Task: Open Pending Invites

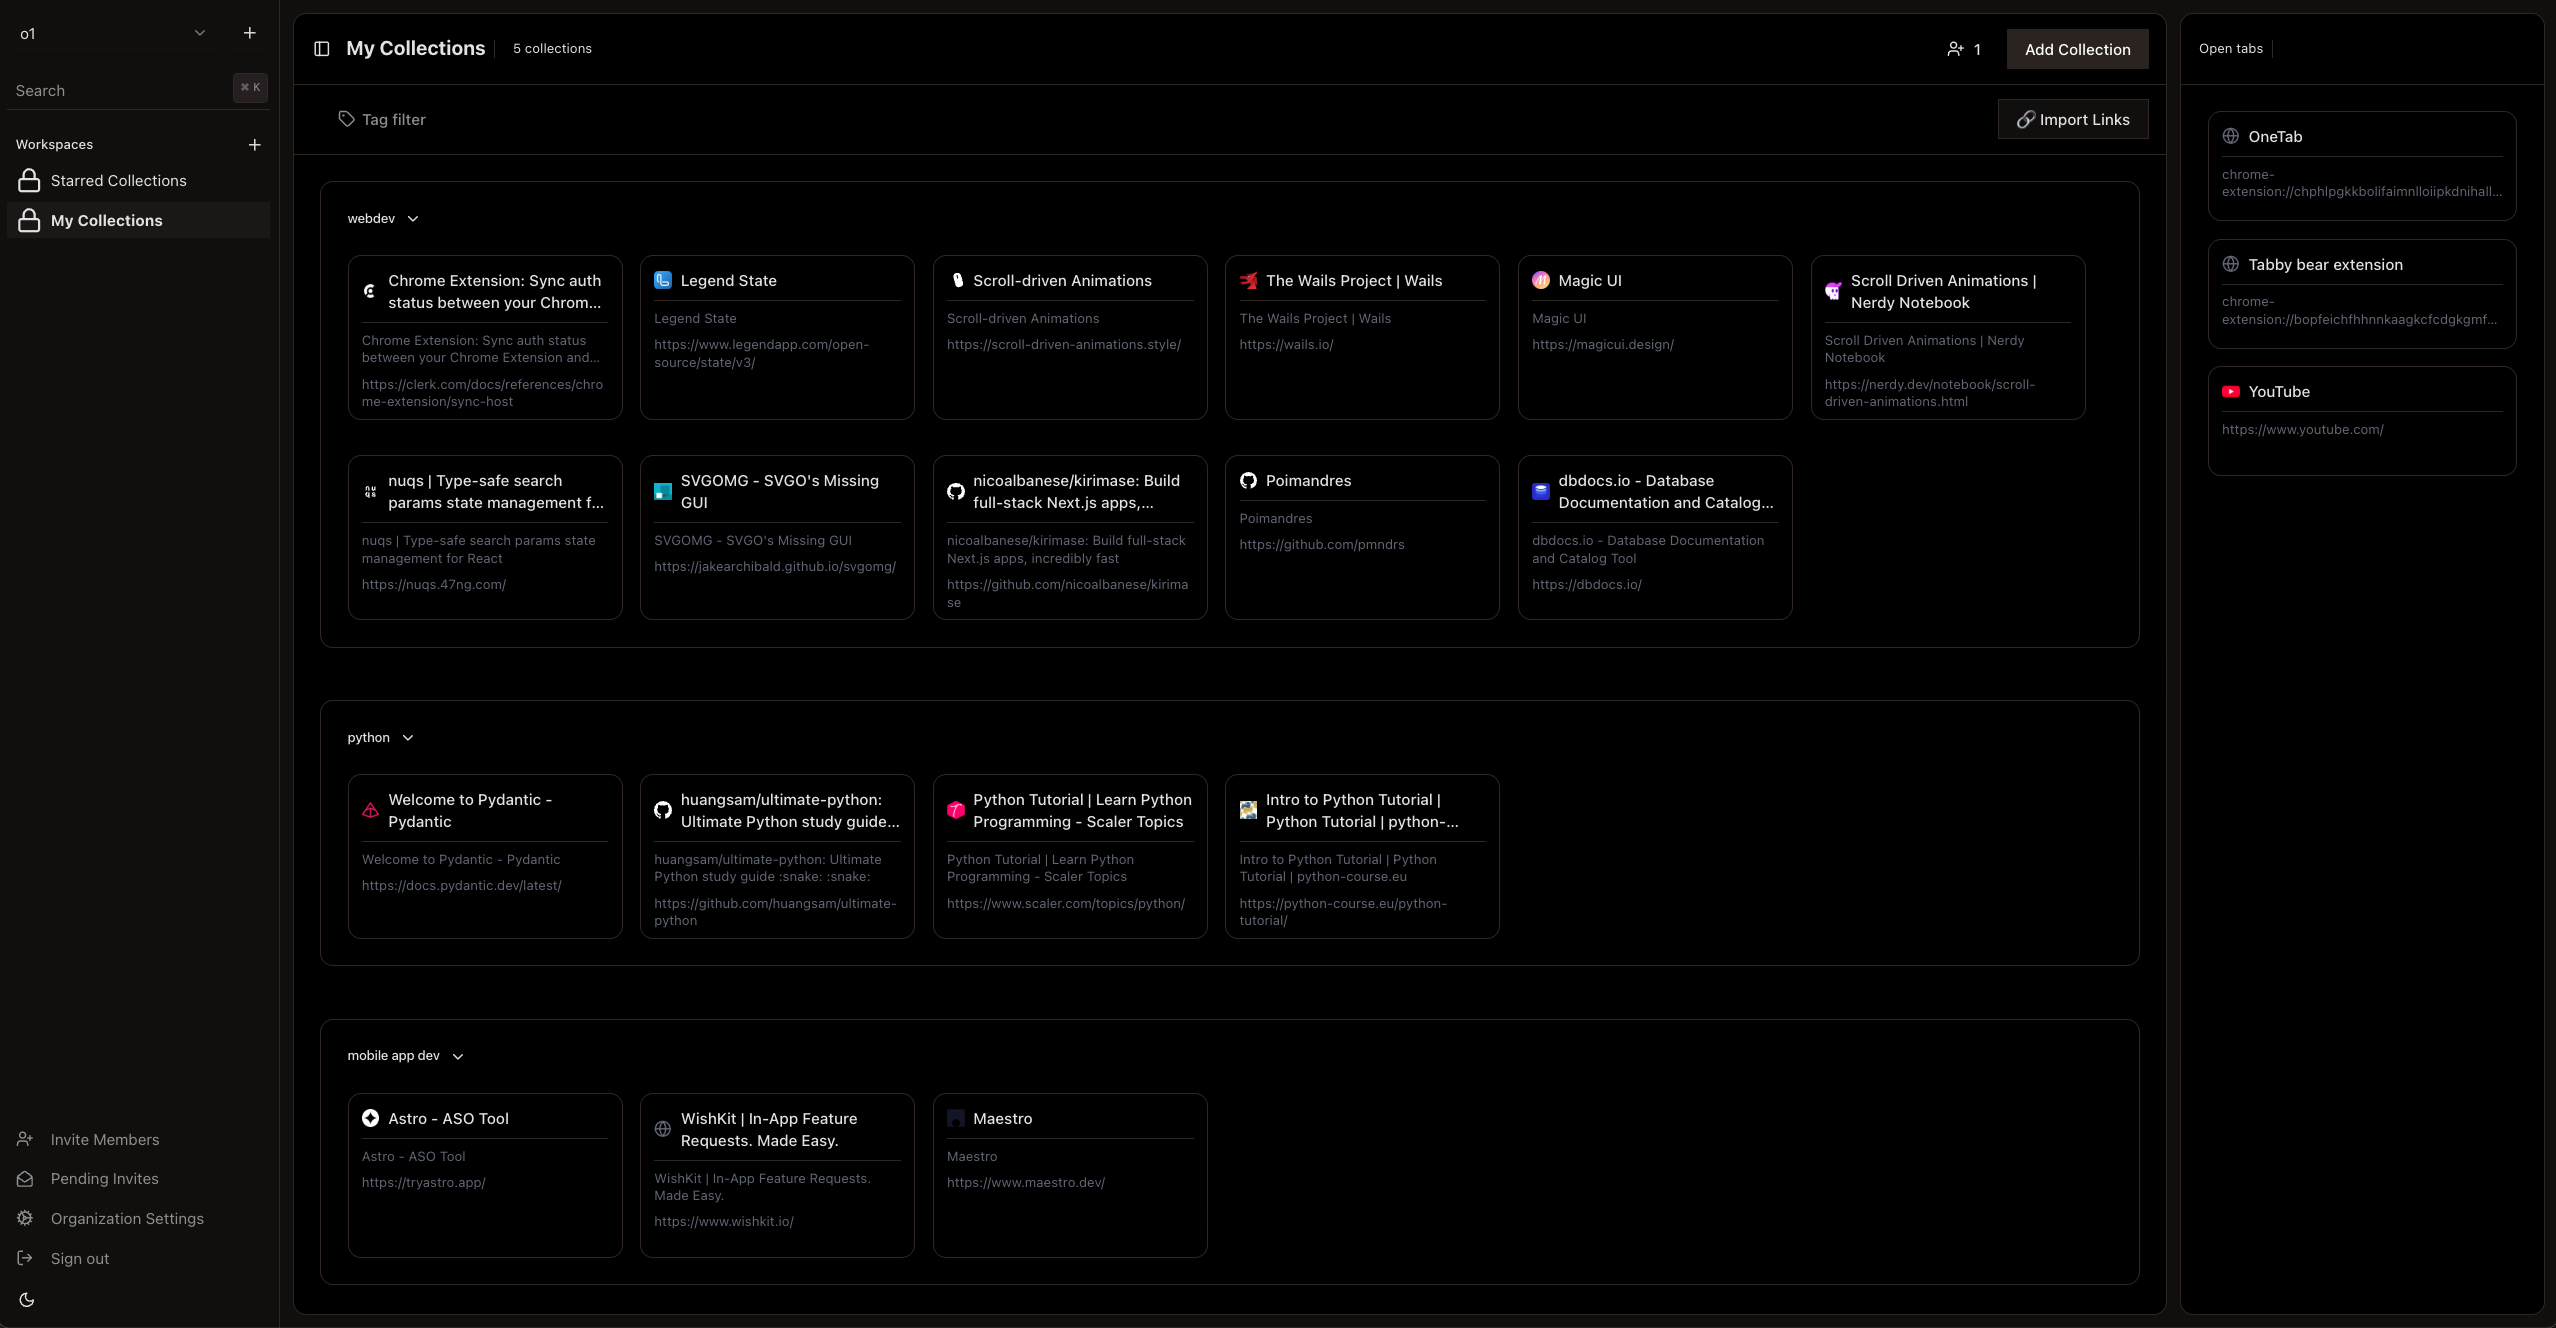Action: (x=105, y=1179)
